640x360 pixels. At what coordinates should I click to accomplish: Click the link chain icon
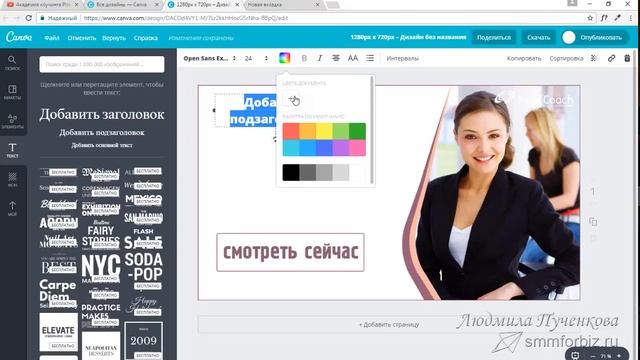tap(611, 58)
